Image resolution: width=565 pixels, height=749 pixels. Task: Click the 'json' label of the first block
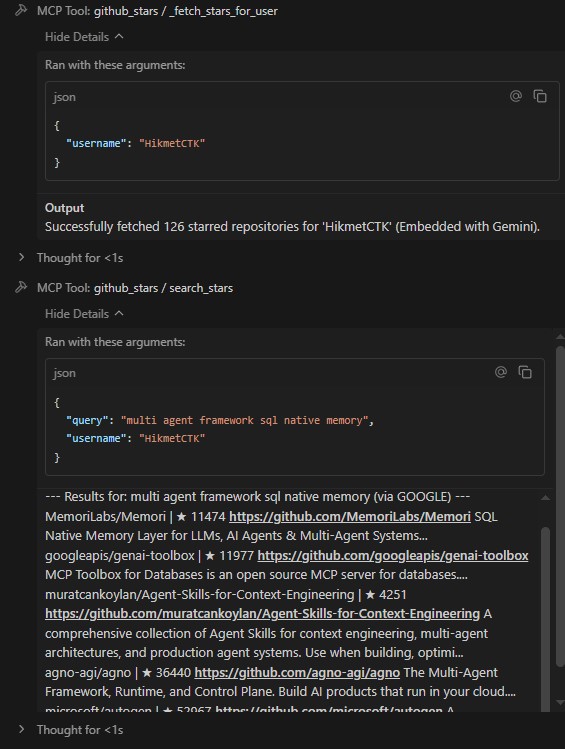[64, 97]
